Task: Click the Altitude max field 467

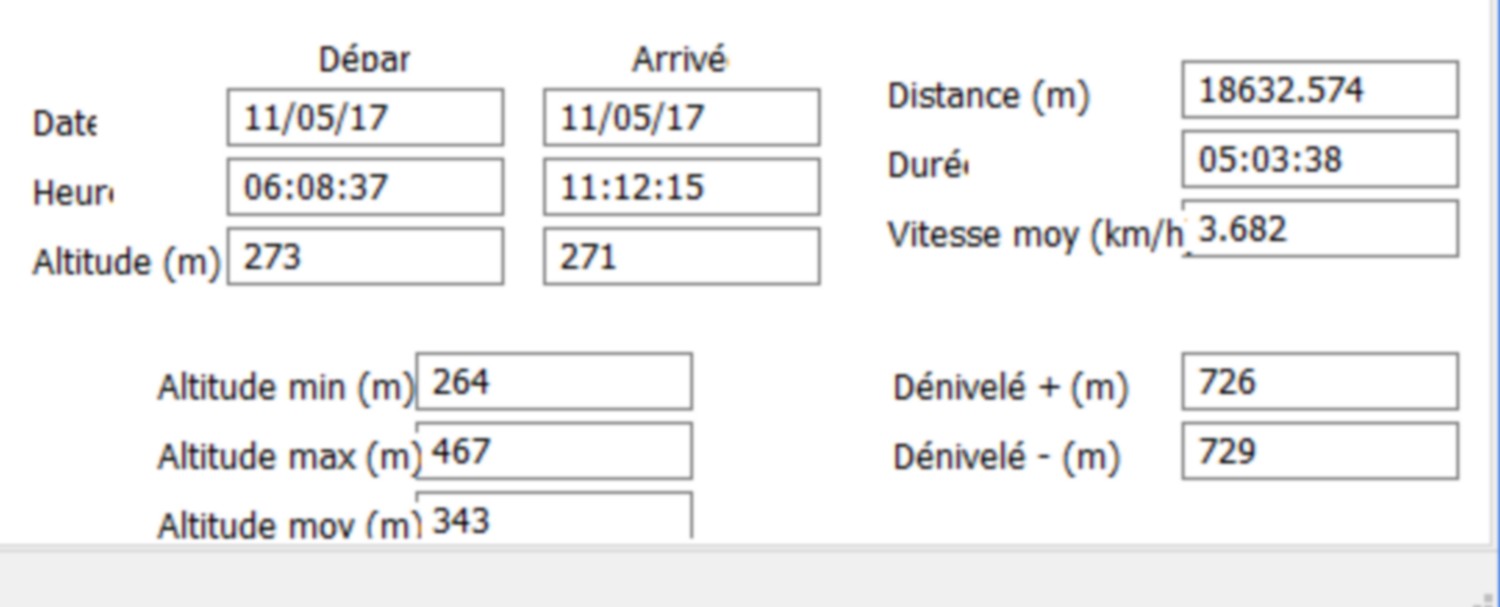Action: [554, 451]
